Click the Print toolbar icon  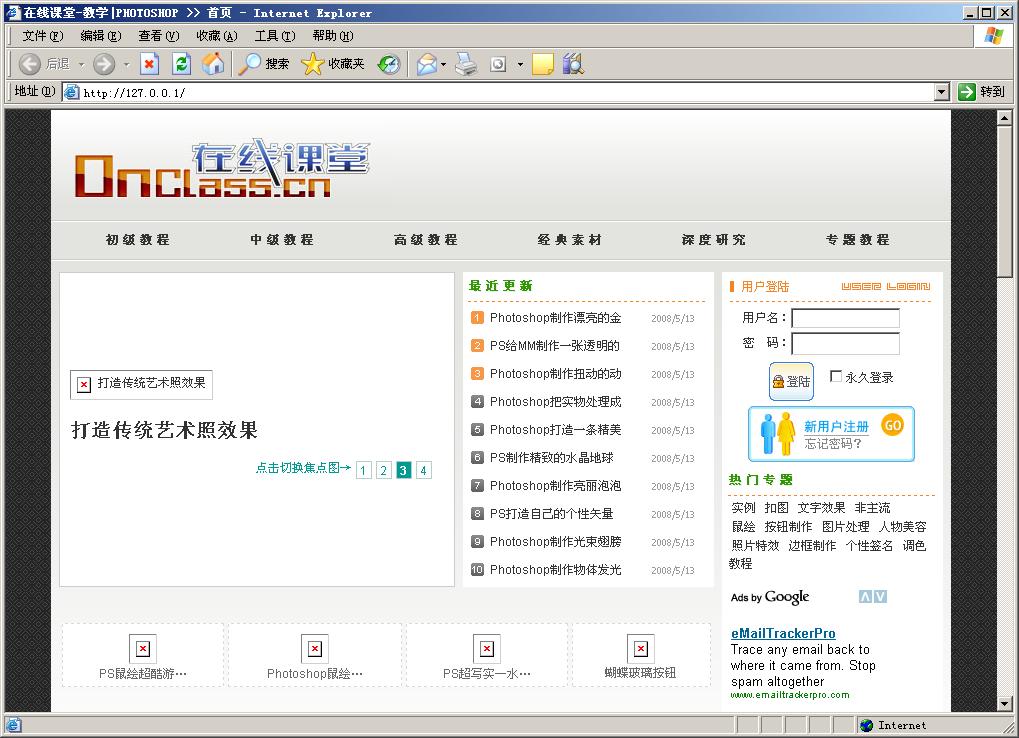click(x=466, y=64)
